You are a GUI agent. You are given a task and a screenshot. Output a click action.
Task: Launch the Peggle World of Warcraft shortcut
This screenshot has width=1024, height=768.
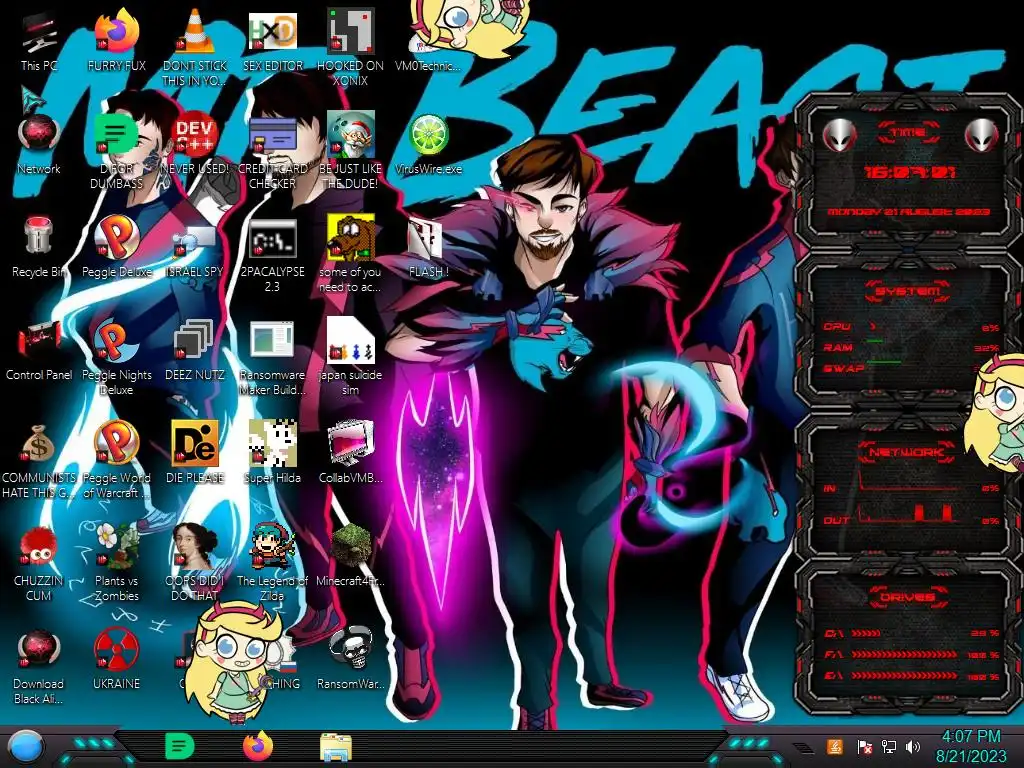(116, 460)
